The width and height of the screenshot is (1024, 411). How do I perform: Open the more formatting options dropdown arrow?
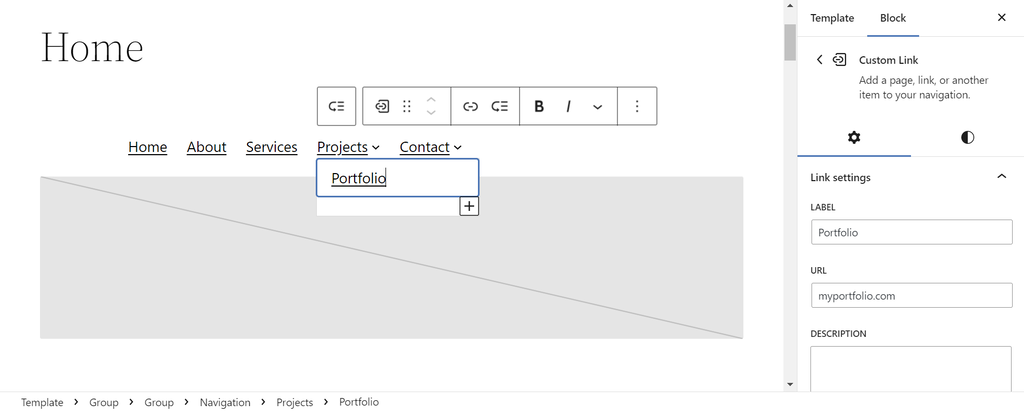point(598,107)
